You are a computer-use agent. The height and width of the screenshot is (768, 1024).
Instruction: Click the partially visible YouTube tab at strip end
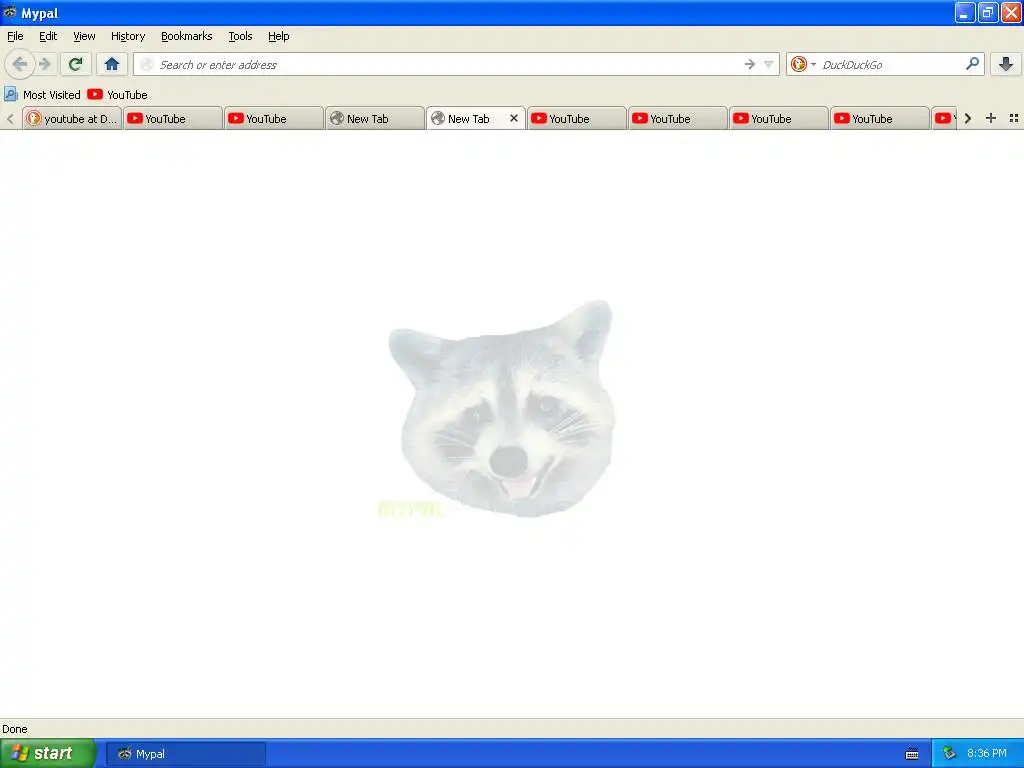[x=944, y=118]
